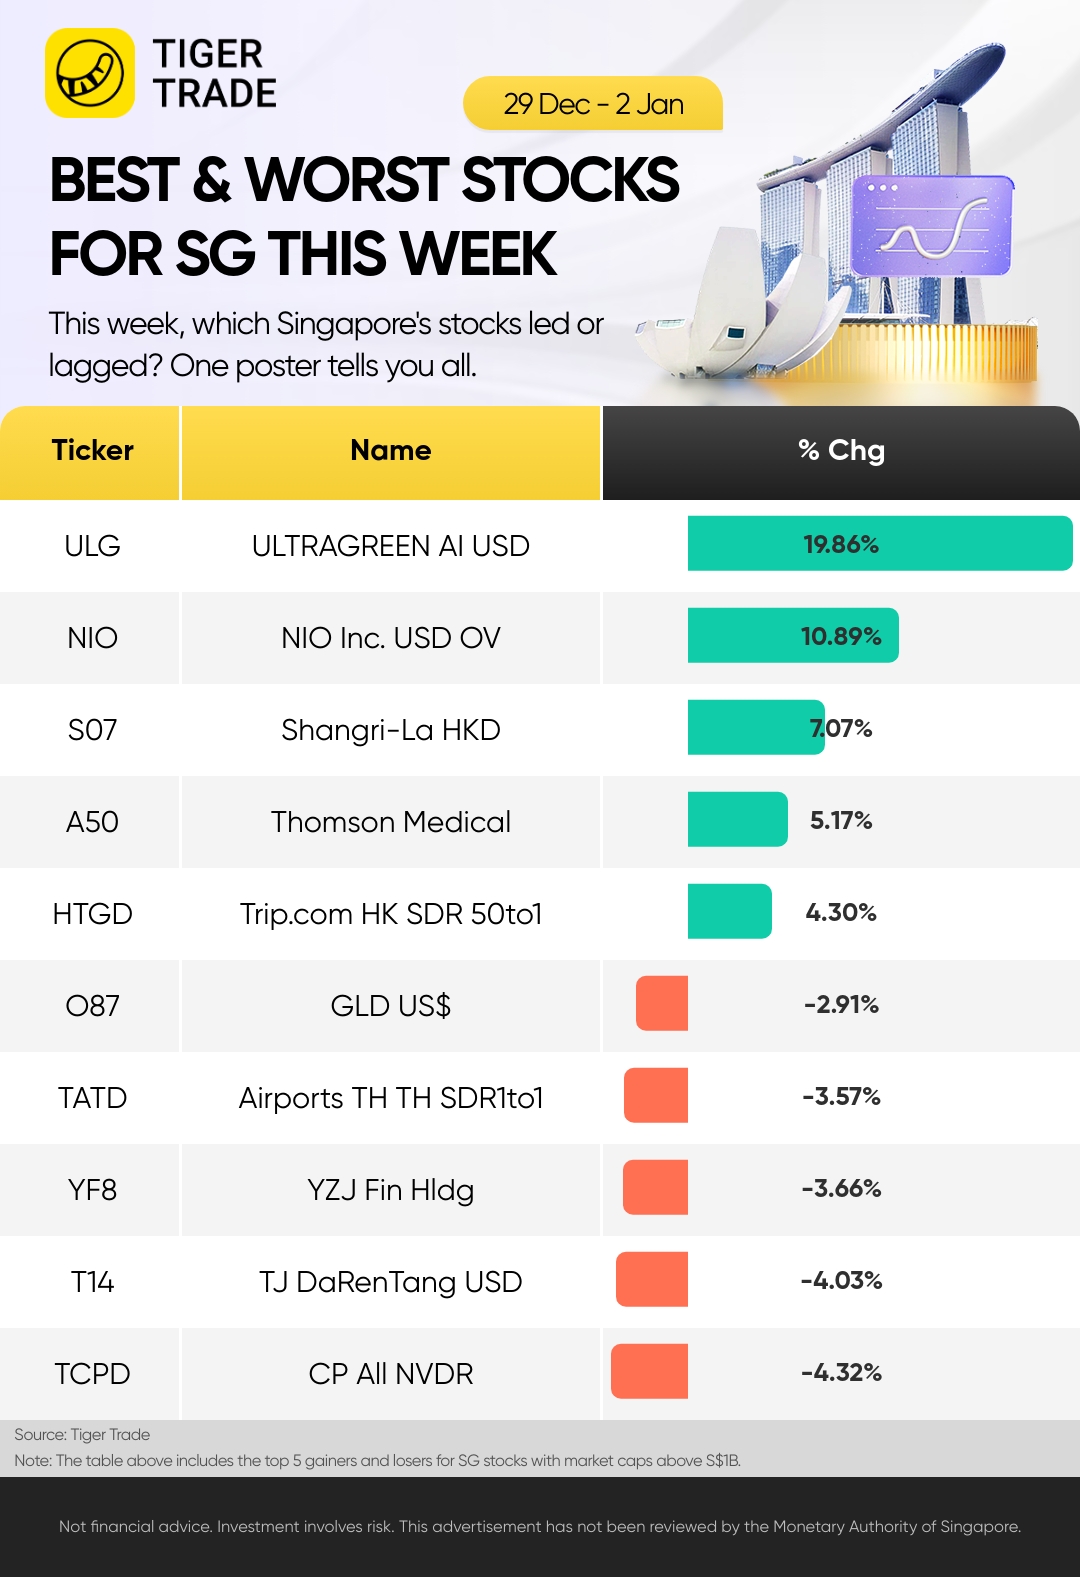Select YZJ Fin Hldg stock name
Image resolution: width=1080 pixels, height=1577 pixels.
click(x=391, y=1190)
